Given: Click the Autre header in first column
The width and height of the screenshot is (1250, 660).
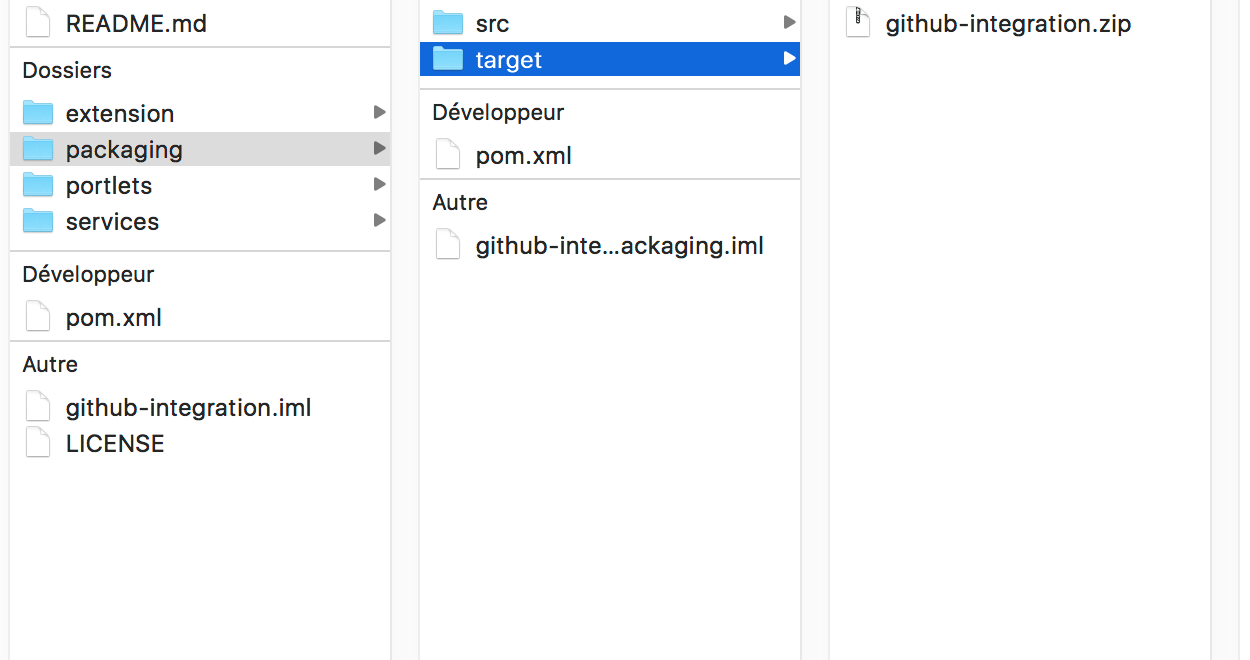Looking at the screenshot, I should 50,364.
